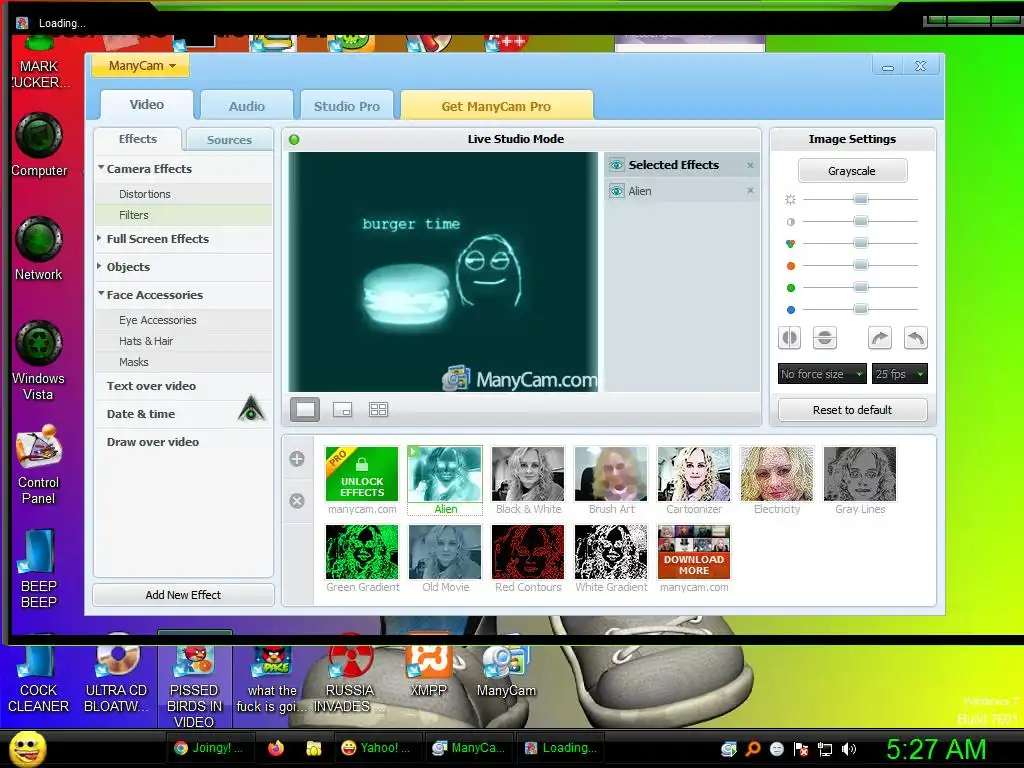Open the ManyCam desktop shortcut
The width and height of the screenshot is (1024, 768).
(506, 671)
